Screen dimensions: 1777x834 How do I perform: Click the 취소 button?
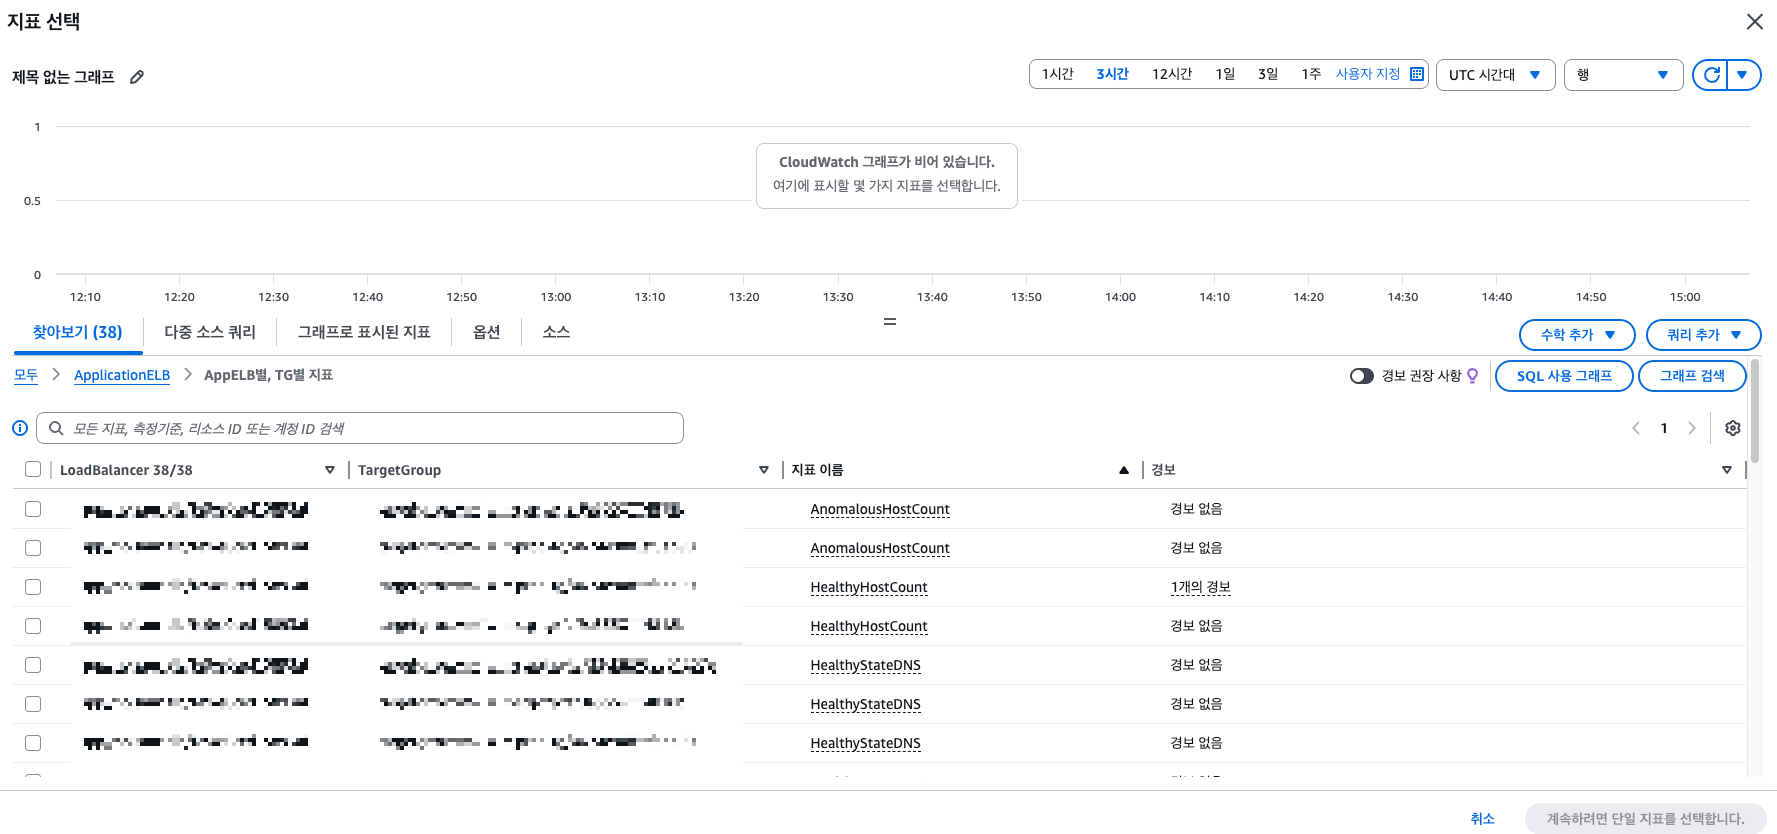coord(1482,818)
